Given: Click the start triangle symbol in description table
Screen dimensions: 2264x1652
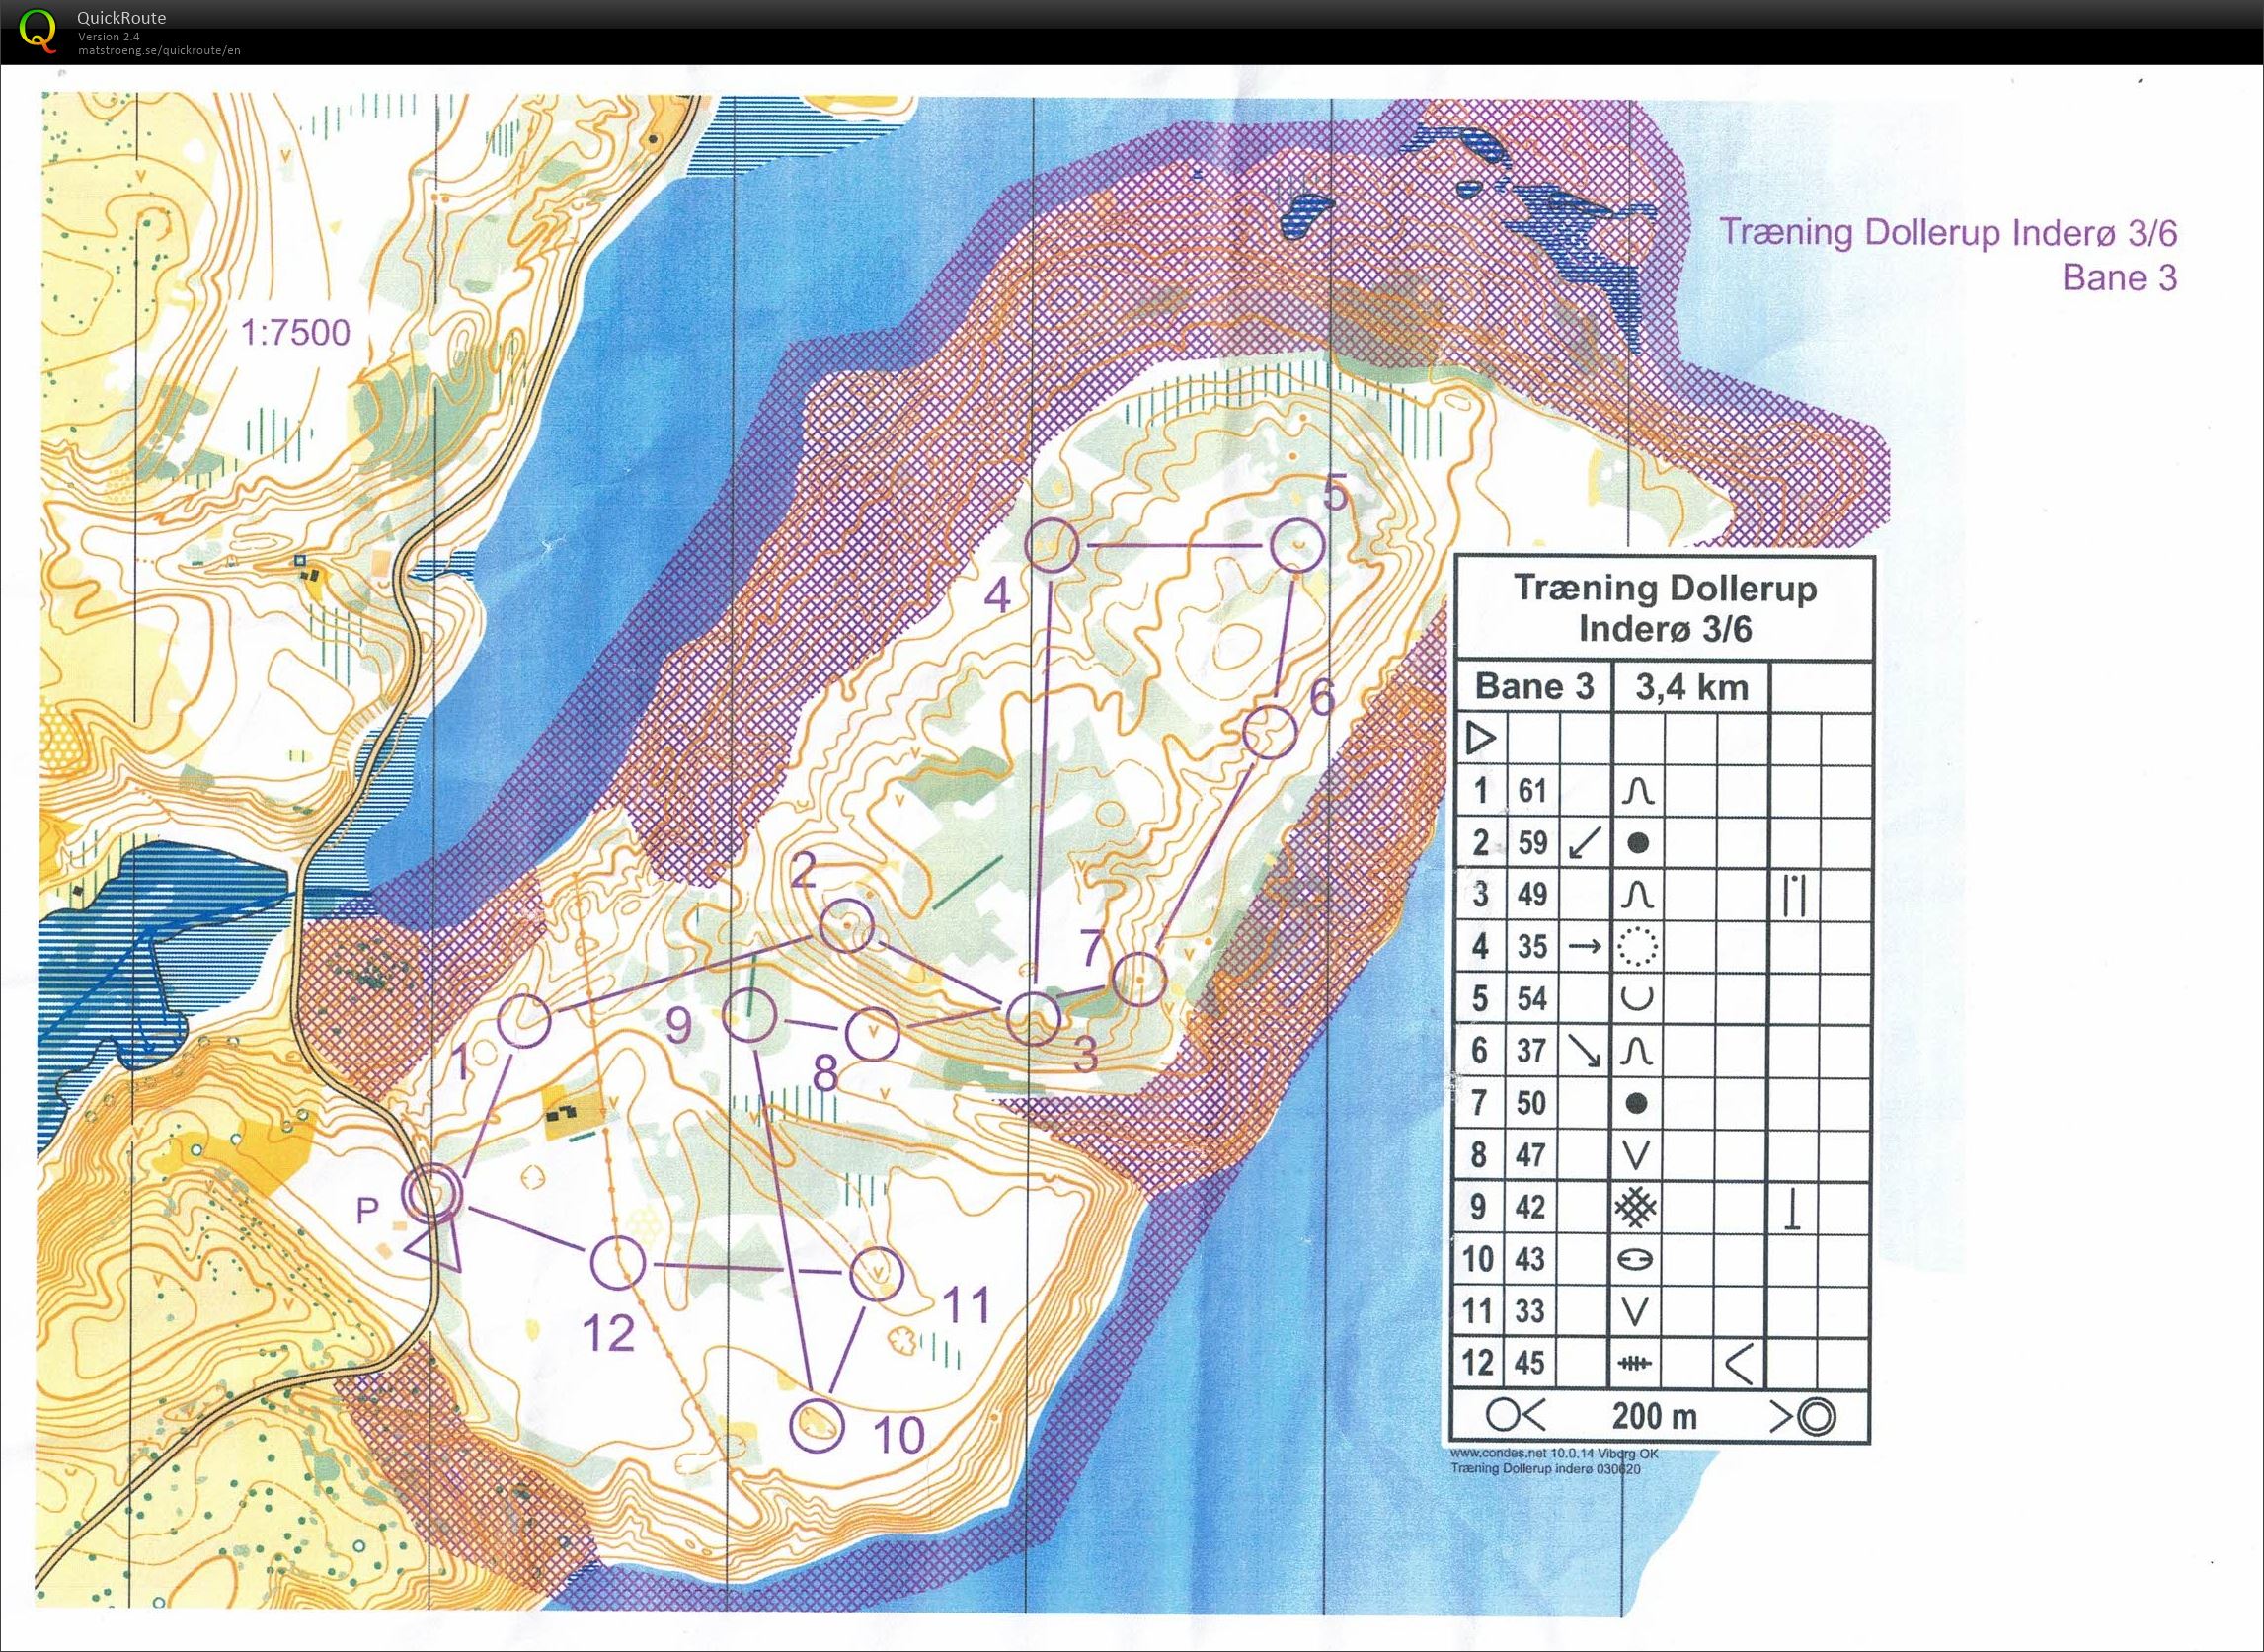Looking at the screenshot, I should click(x=1480, y=738).
